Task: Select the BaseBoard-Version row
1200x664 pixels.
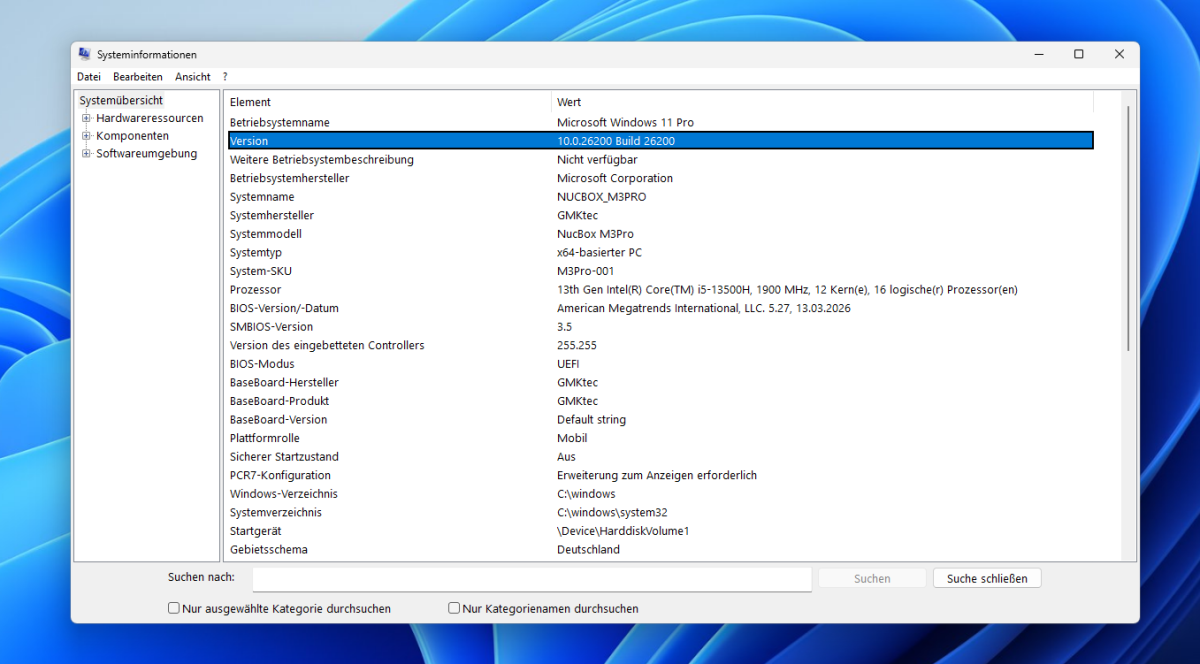Action: (660, 420)
